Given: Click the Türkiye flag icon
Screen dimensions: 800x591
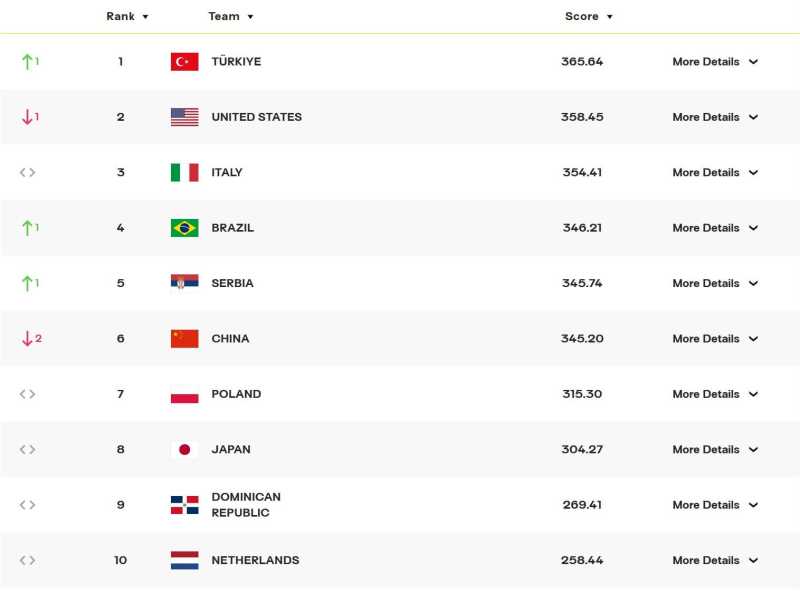Looking at the screenshot, I should click(184, 62).
